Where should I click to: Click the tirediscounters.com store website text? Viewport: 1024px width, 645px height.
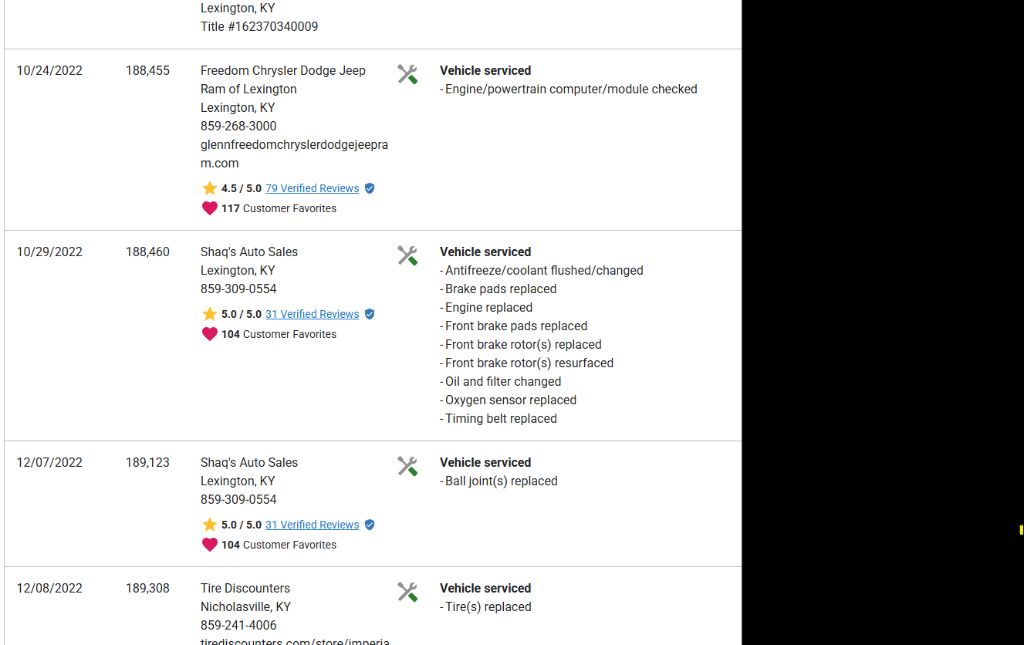tap(294, 642)
